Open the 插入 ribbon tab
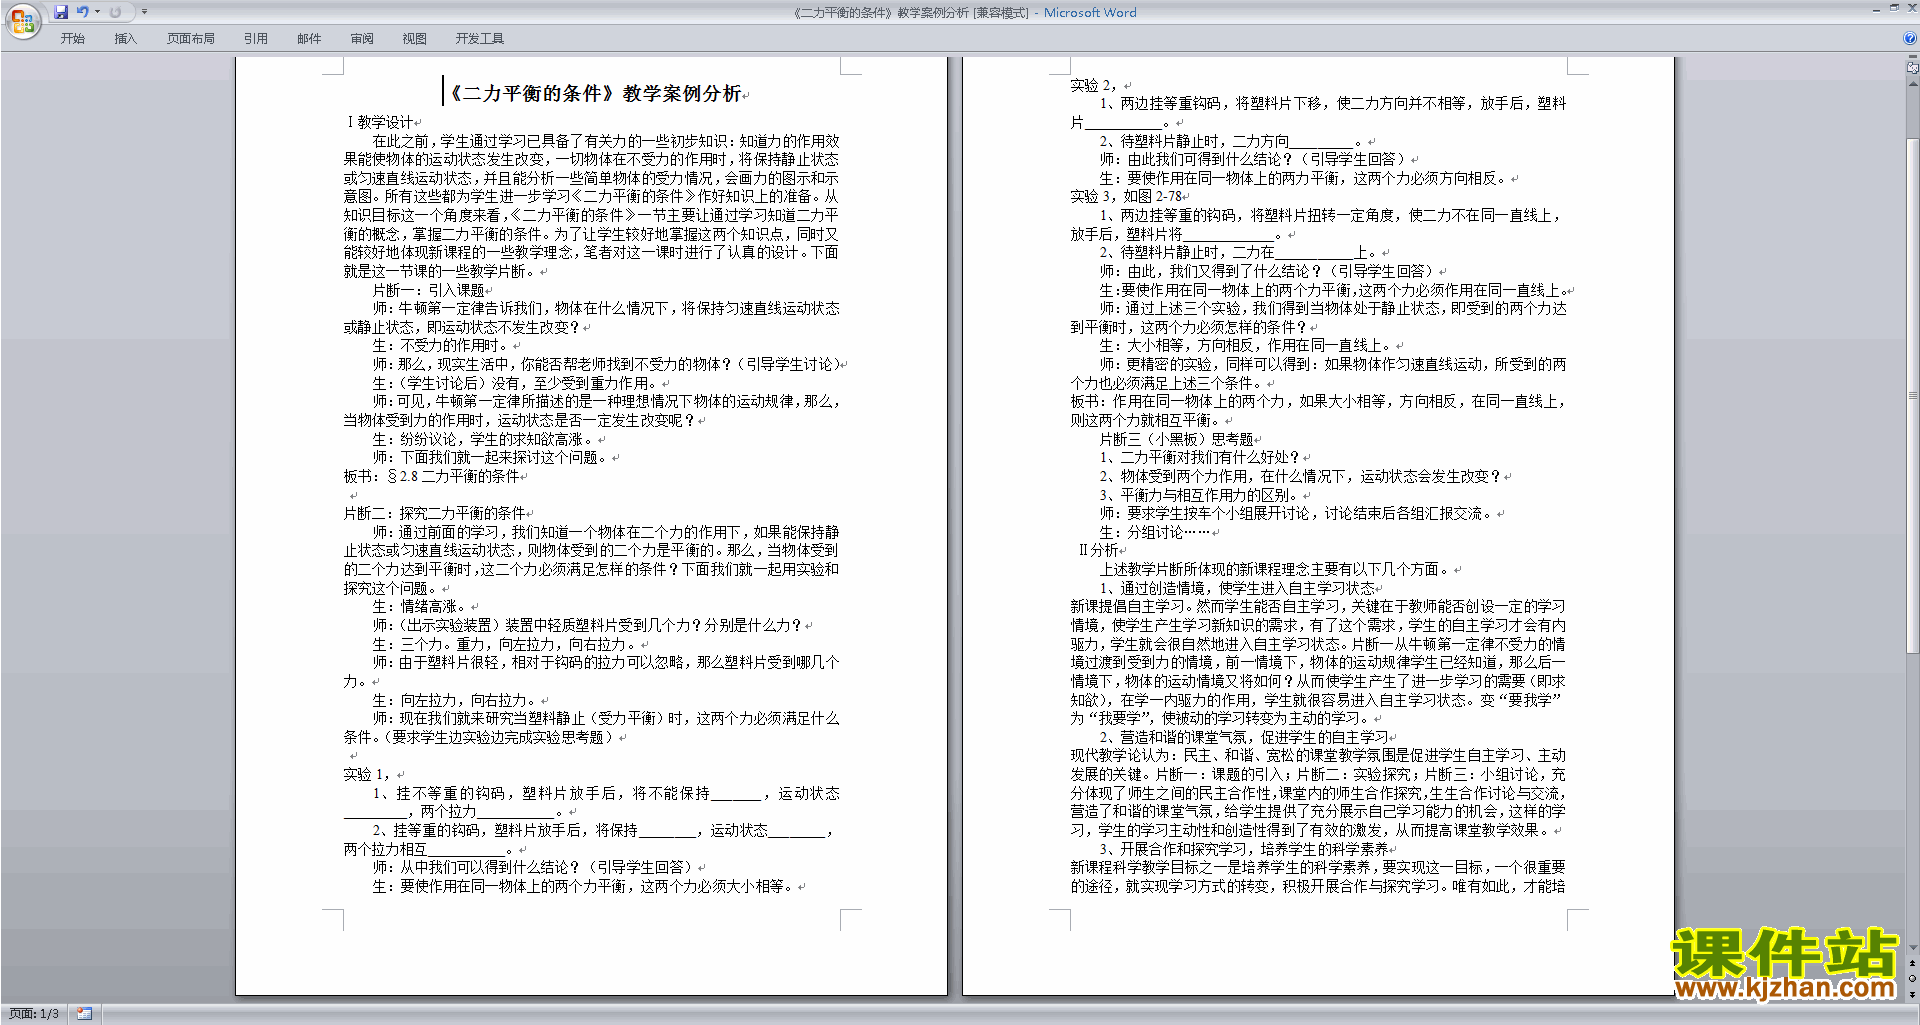The width and height of the screenshot is (1920, 1025). point(125,39)
